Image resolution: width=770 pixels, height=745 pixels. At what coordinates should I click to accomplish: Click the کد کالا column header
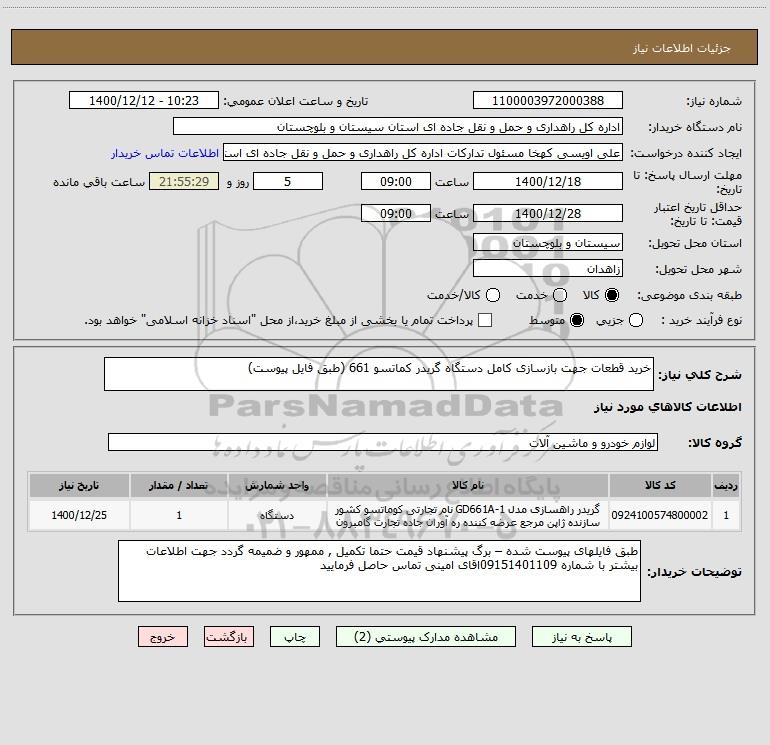660,485
